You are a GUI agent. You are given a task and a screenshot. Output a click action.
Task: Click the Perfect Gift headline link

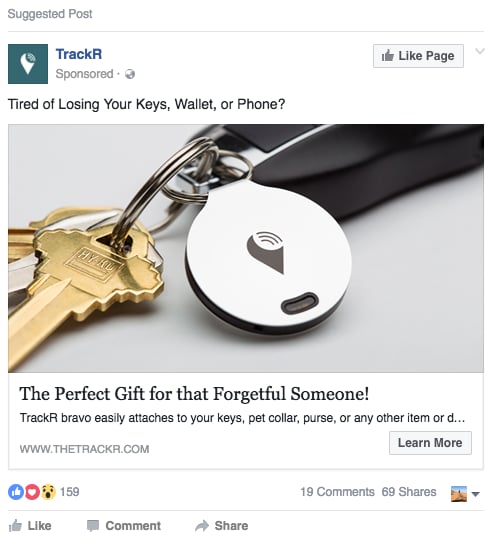(194, 394)
